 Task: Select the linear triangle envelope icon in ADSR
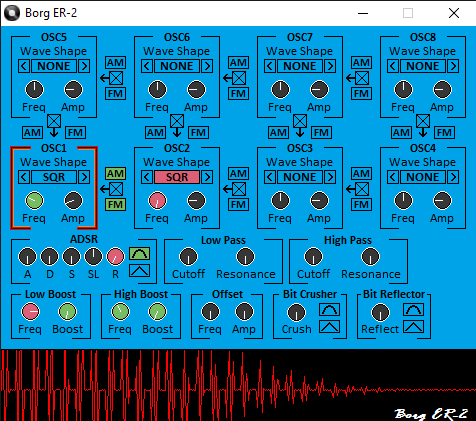click(139, 271)
